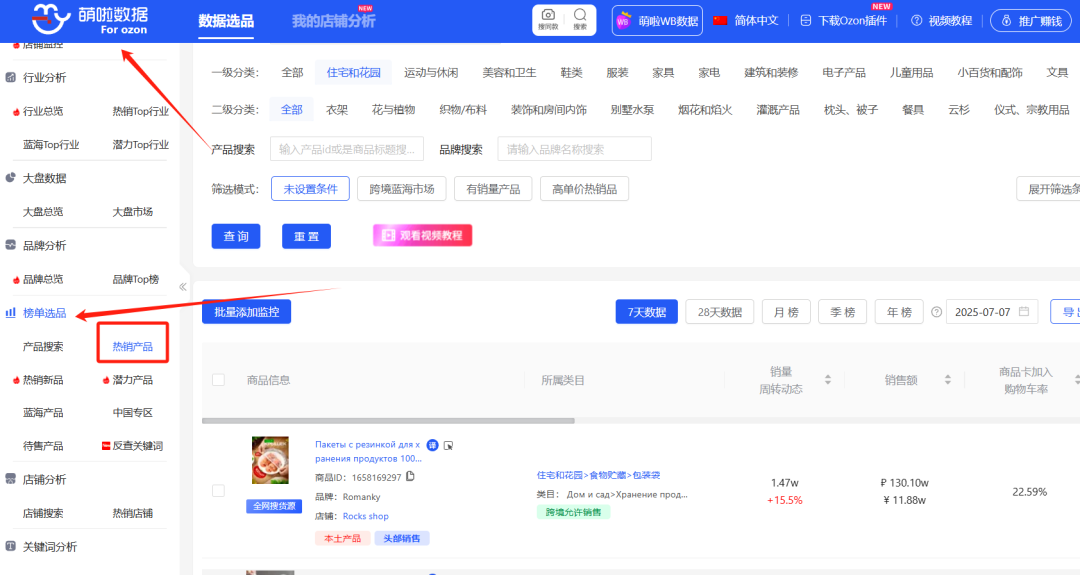
Task: Switch to 7天数据 range
Action: tap(647, 312)
